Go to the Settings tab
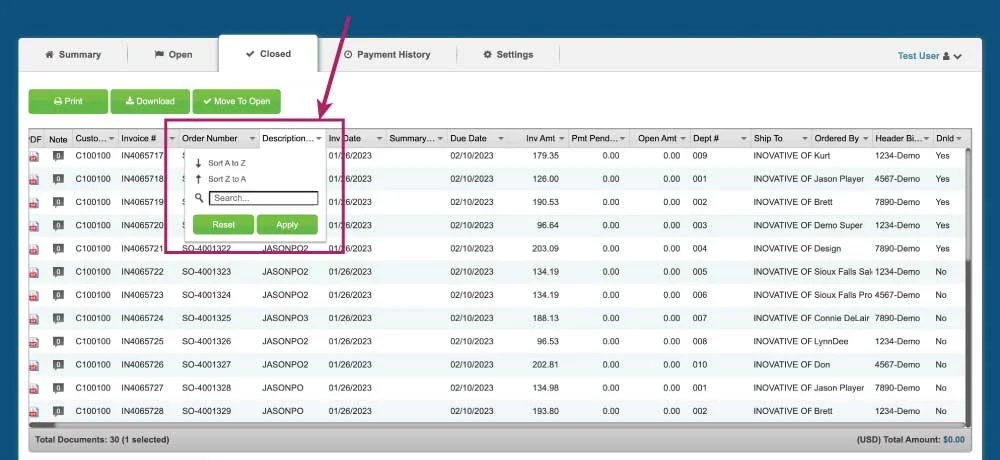 (x=508, y=55)
